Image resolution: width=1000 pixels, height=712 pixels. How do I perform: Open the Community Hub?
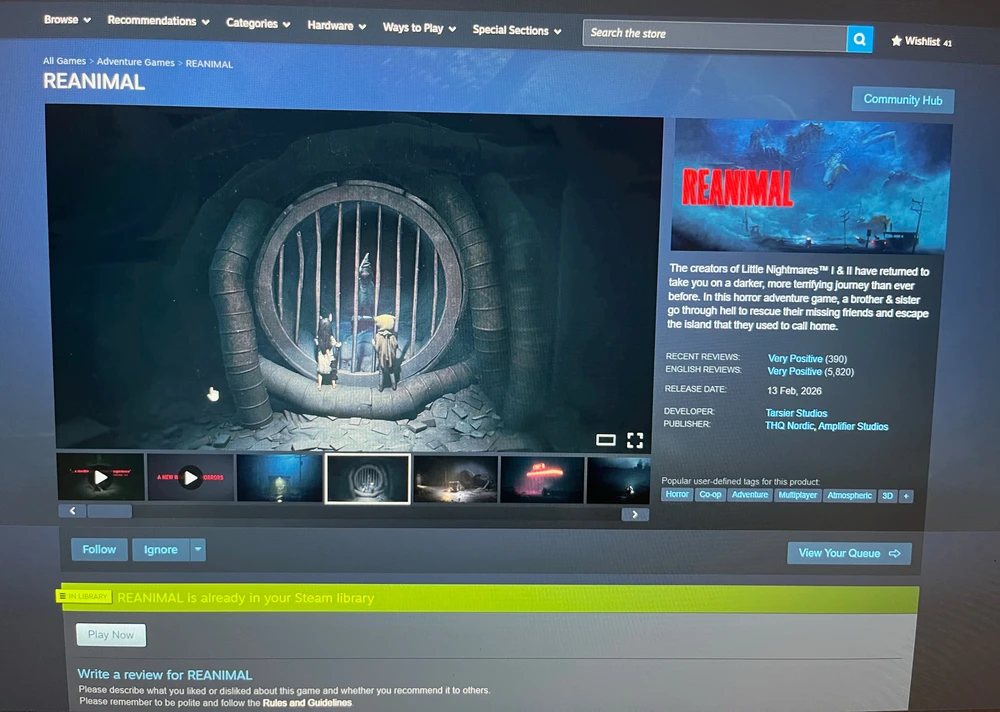[902, 100]
